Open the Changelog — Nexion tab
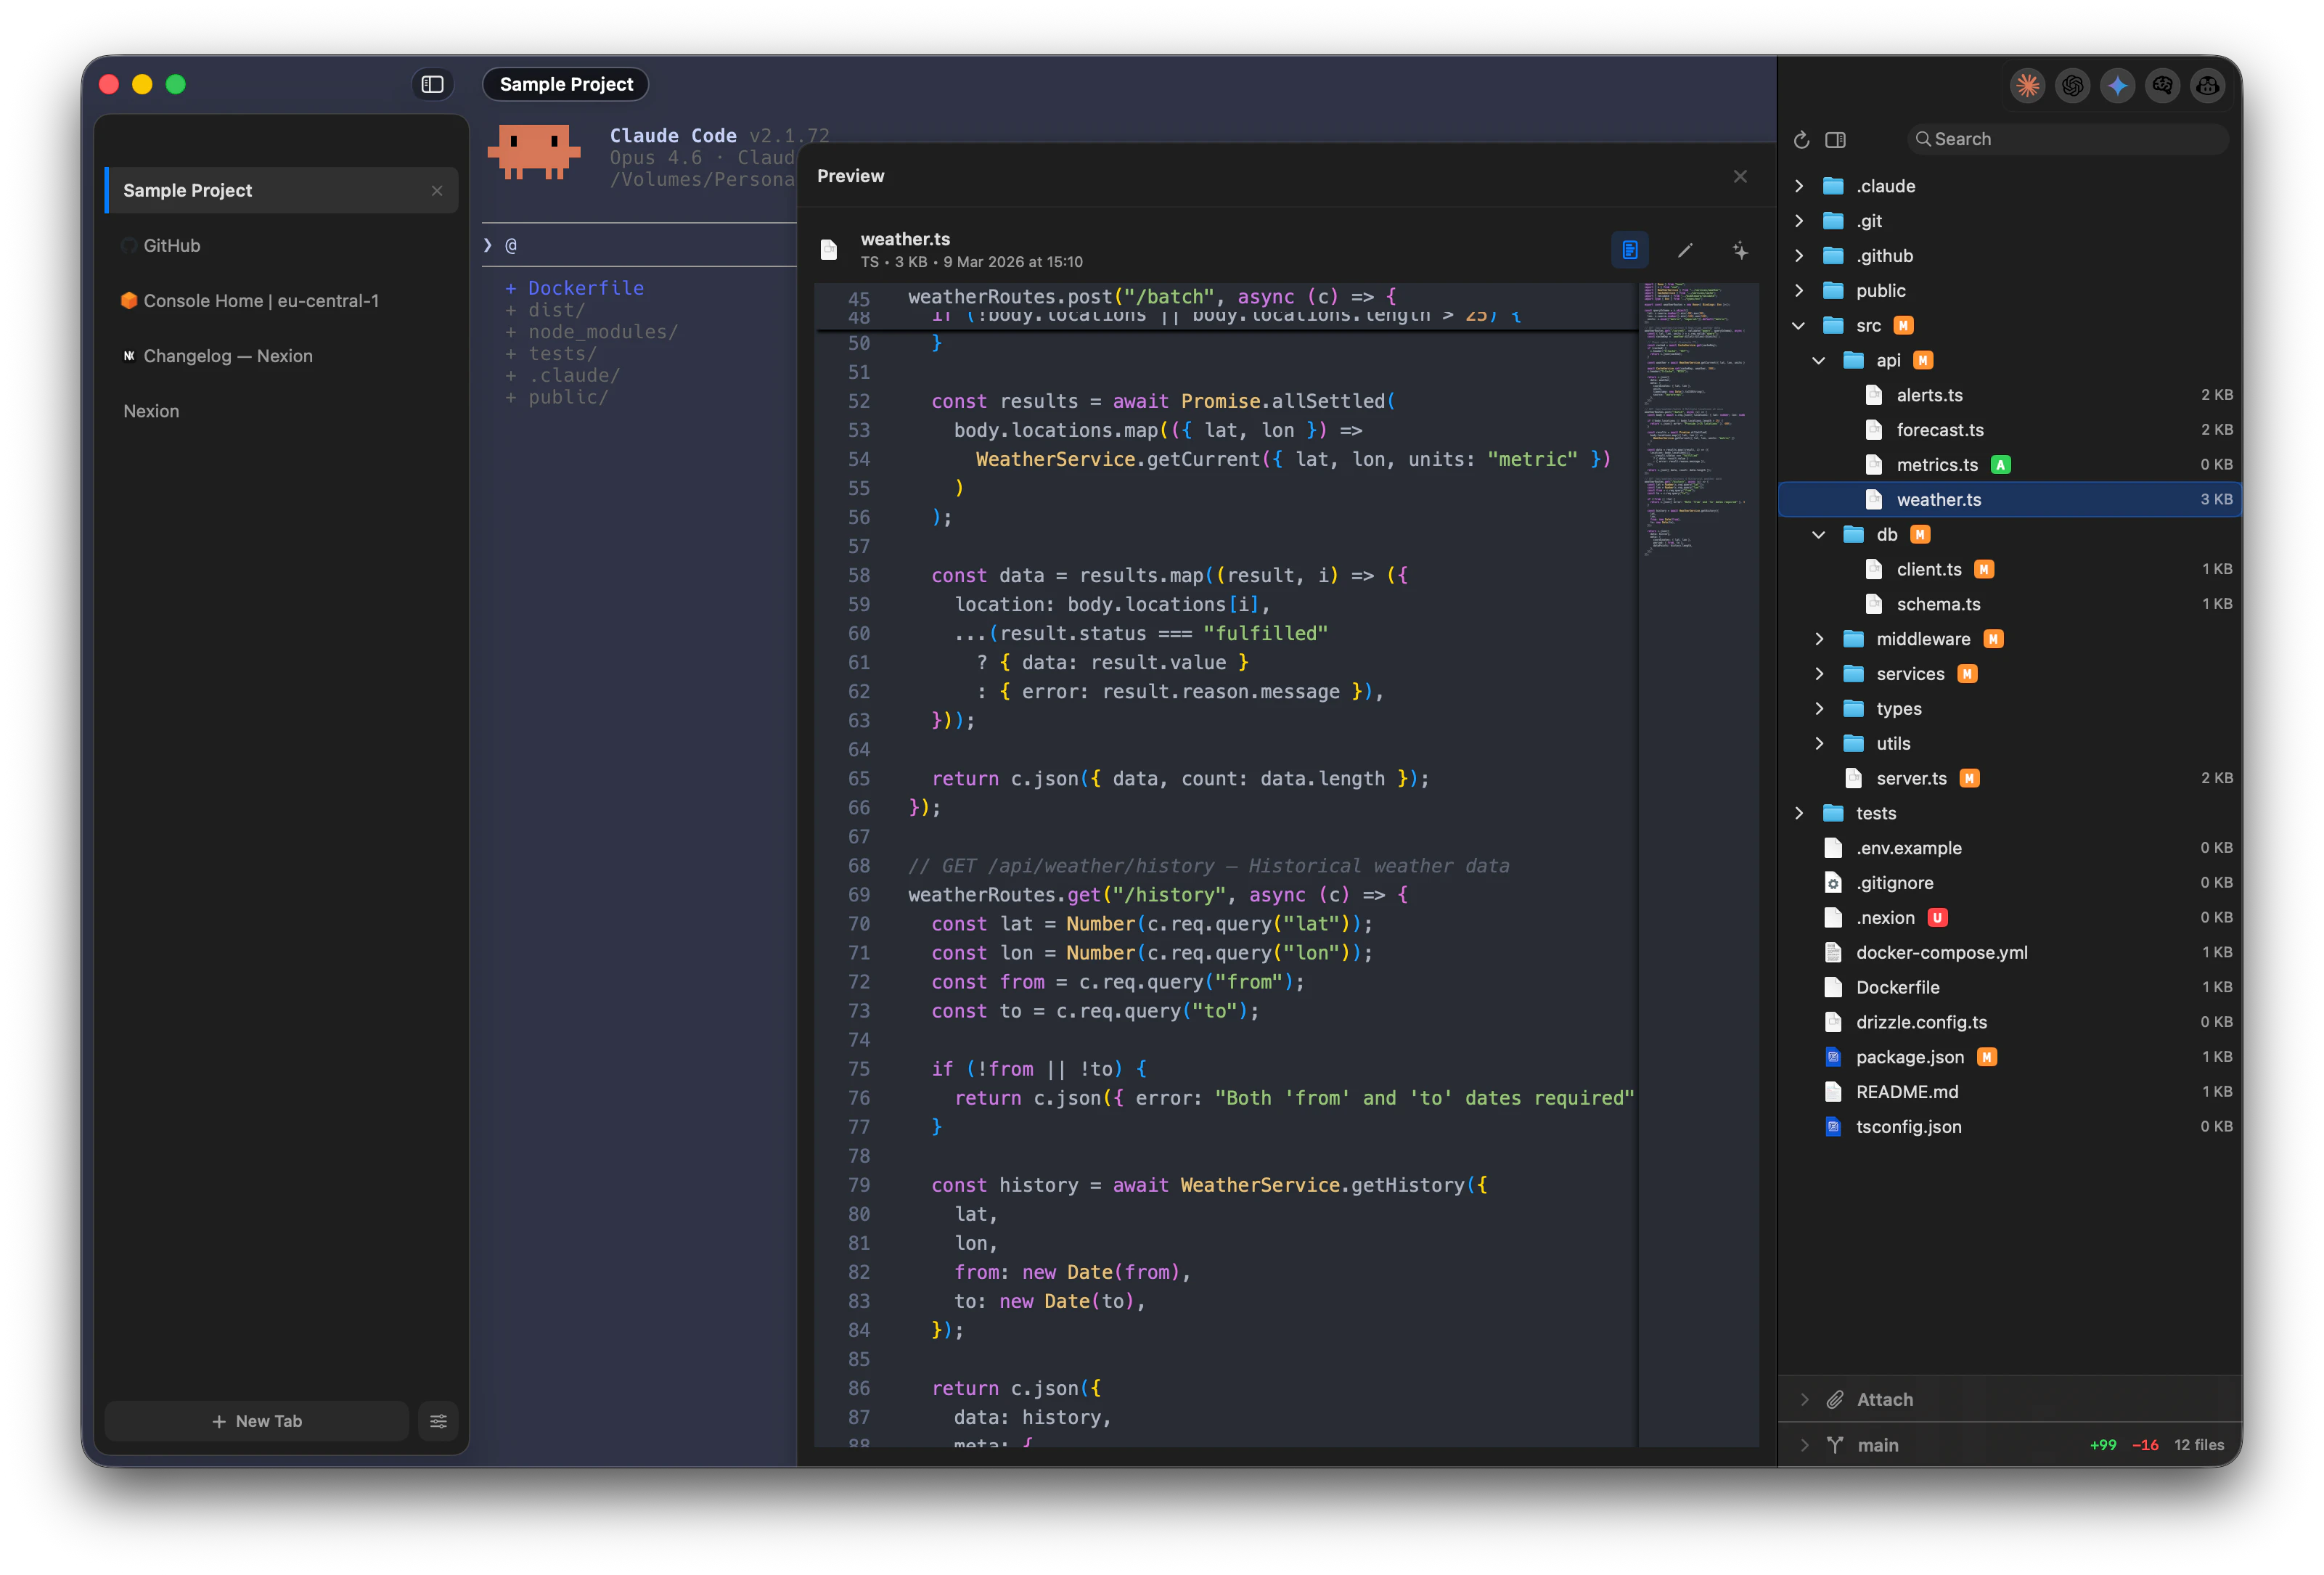This screenshot has width=2324, height=1575. point(281,356)
